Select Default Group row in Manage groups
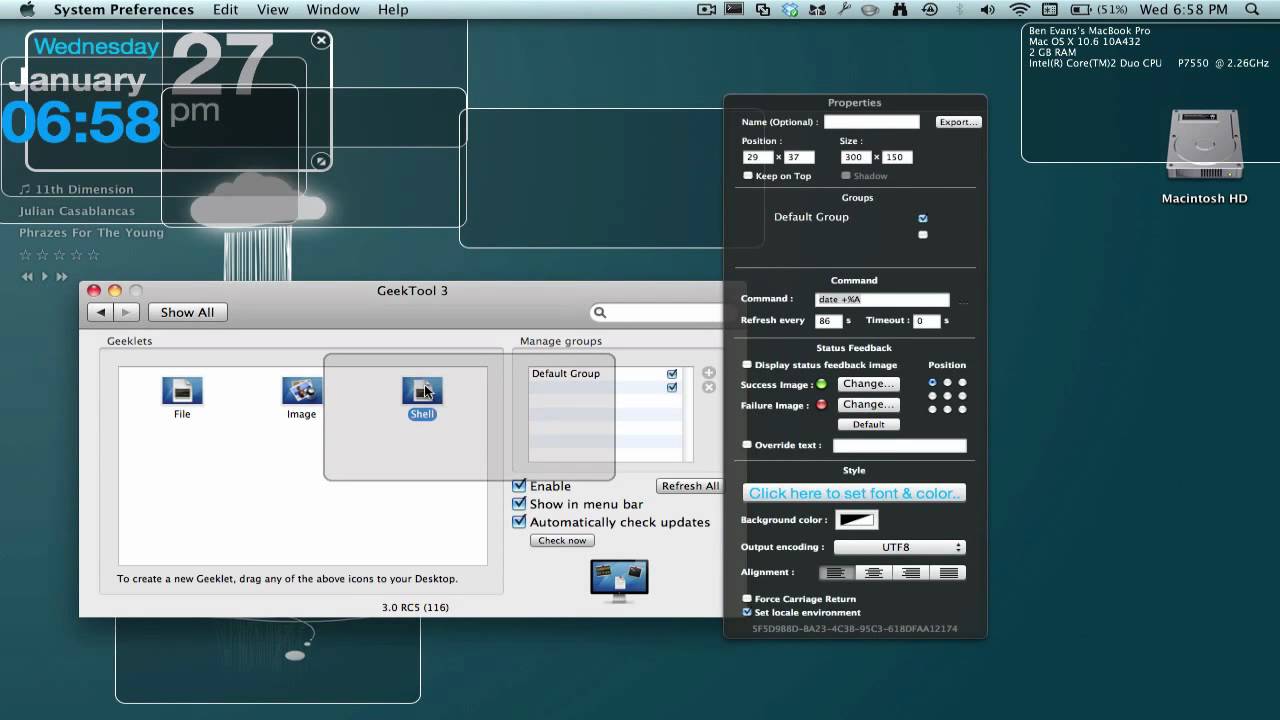The width and height of the screenshot is (1280, 720). (x=606, y=373)
